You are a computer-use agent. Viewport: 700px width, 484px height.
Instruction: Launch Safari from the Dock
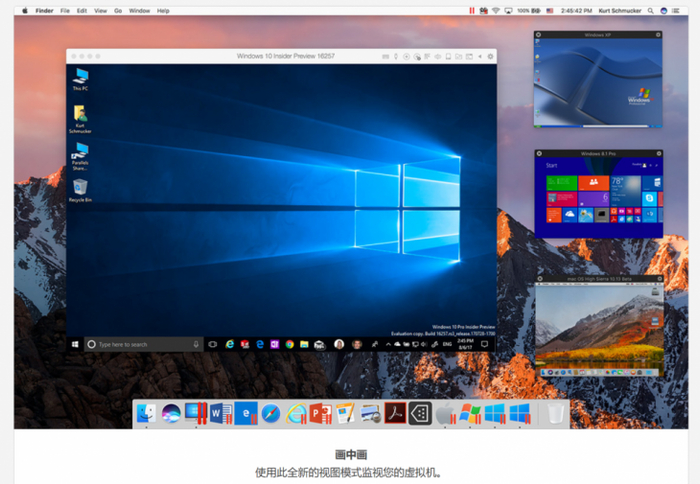271,413
